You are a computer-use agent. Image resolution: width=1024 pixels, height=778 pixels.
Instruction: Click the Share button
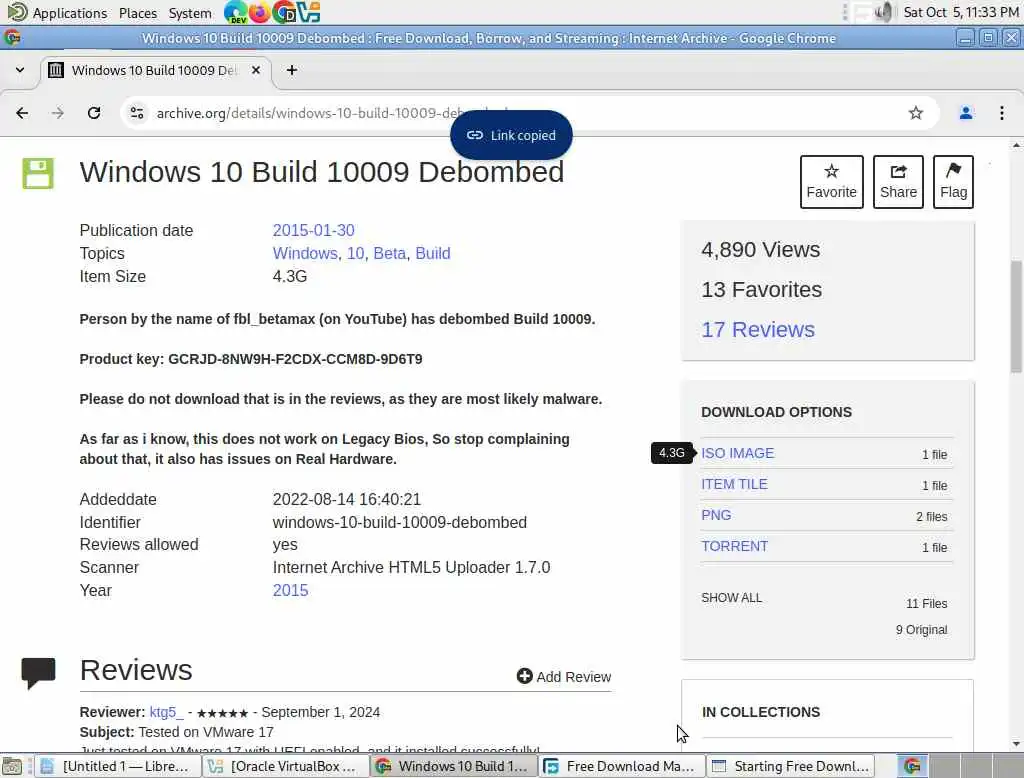pyautogui.click(x=898, y=182)
